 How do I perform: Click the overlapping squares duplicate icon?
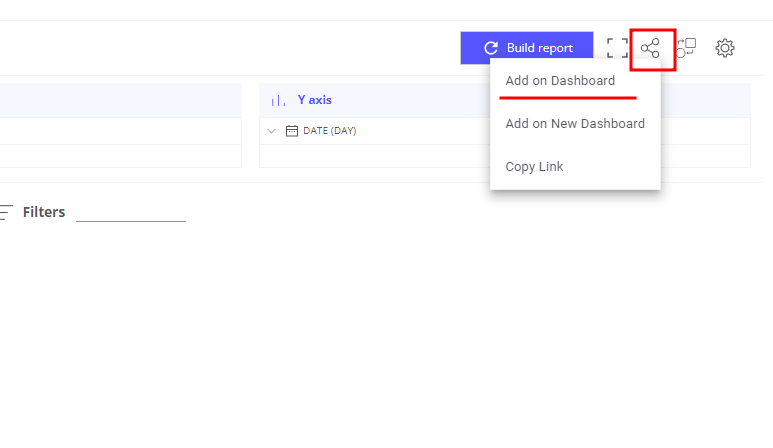(686, 48)
